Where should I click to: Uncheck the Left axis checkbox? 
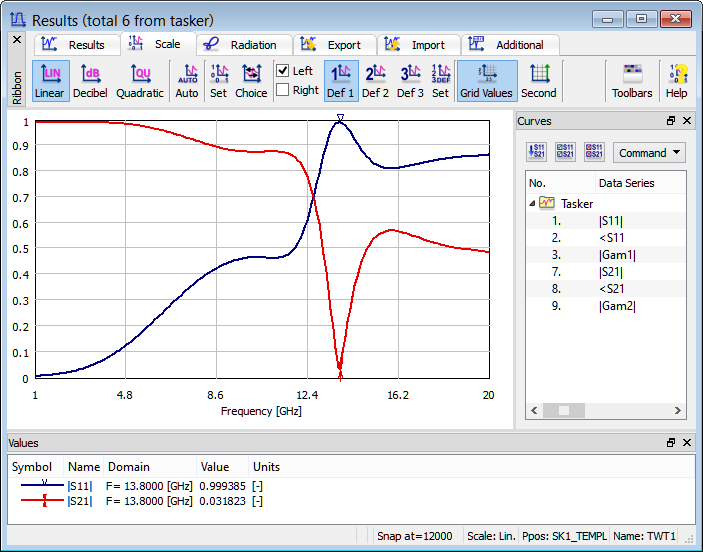tap(283, 71)
